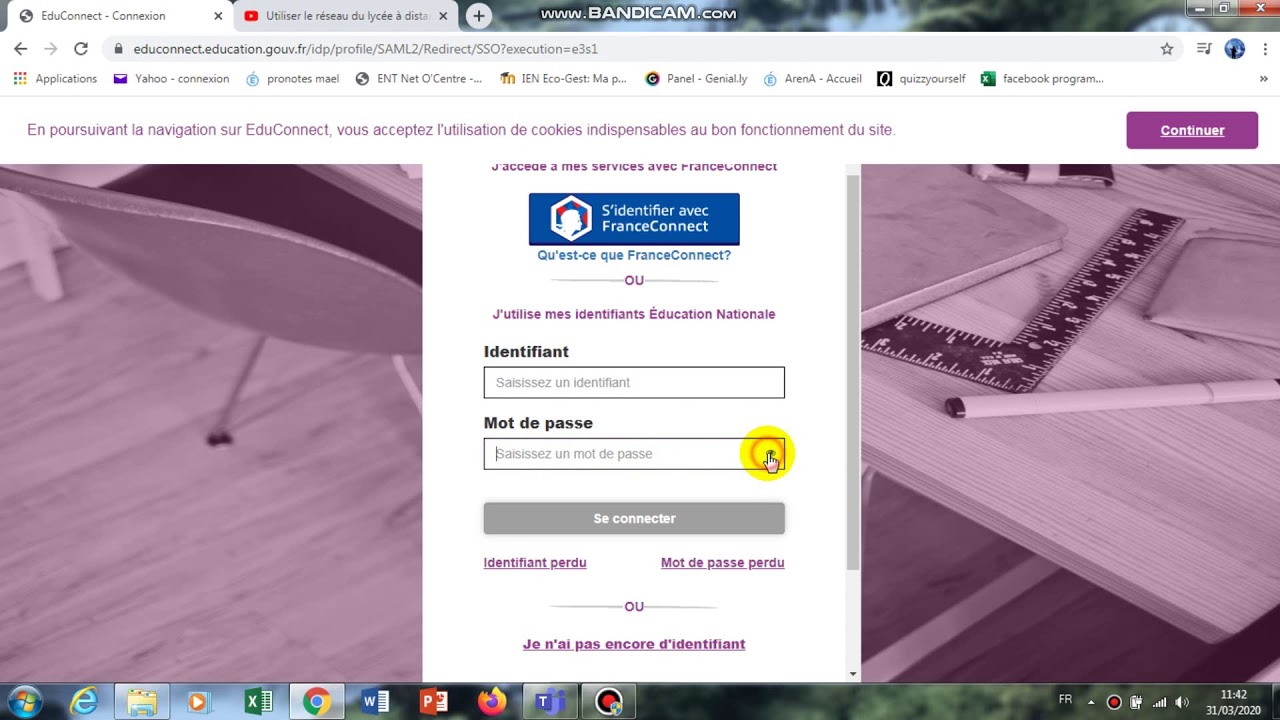Open a new browser tab
The image size is (1280, 720).
(479, 16)
